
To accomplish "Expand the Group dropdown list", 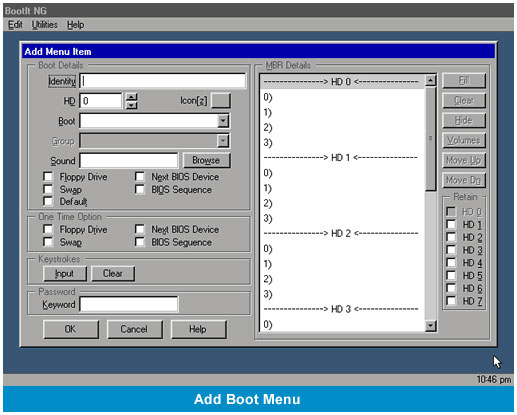I will pos(223,141).
